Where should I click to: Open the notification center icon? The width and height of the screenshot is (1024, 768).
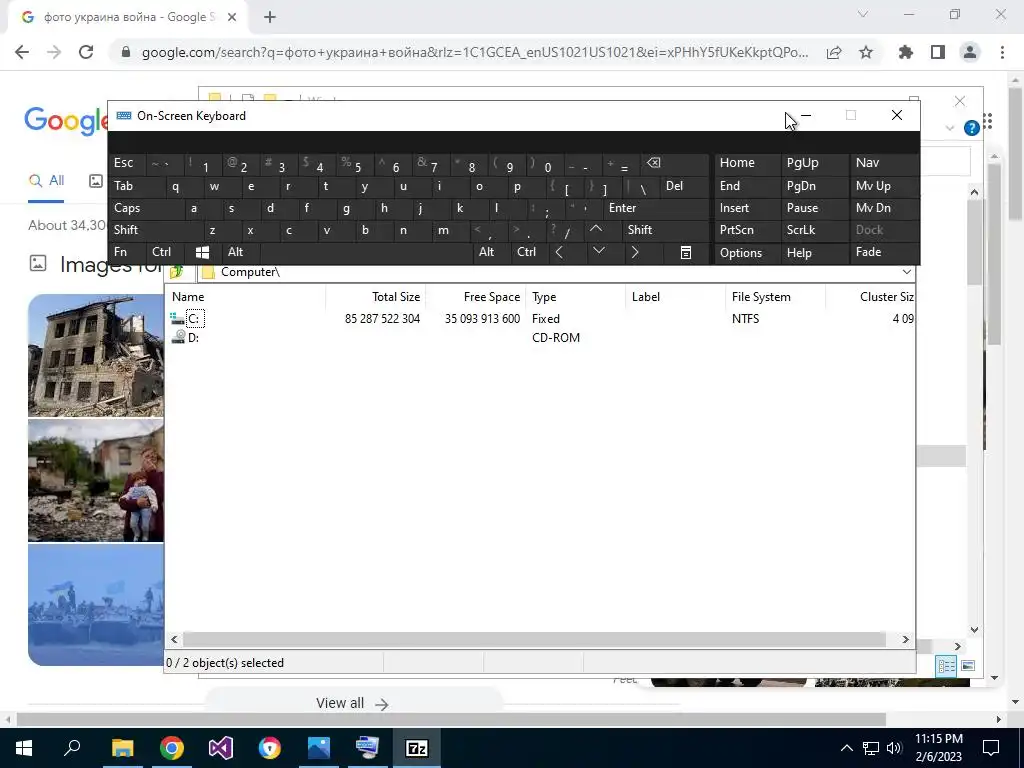coord(991,748)
